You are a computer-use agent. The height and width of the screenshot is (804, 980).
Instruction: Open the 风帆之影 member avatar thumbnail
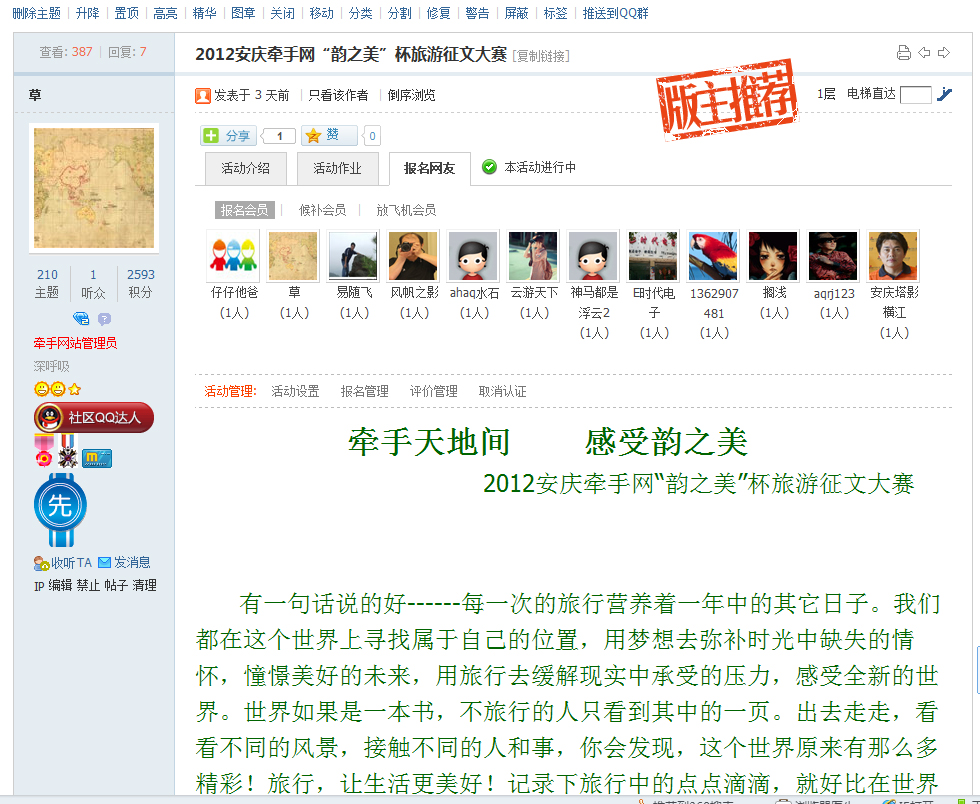point(413,256)
